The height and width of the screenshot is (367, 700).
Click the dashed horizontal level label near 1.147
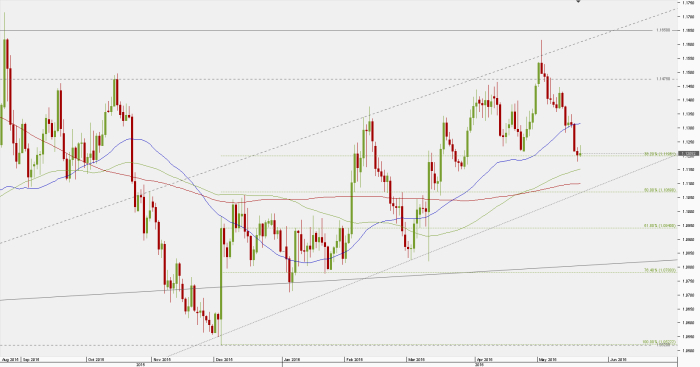pyautogui.click(x=663, y=79)
